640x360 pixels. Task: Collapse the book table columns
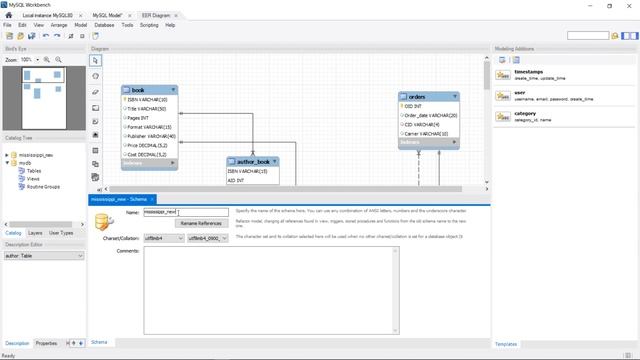(x=173, y=90)
